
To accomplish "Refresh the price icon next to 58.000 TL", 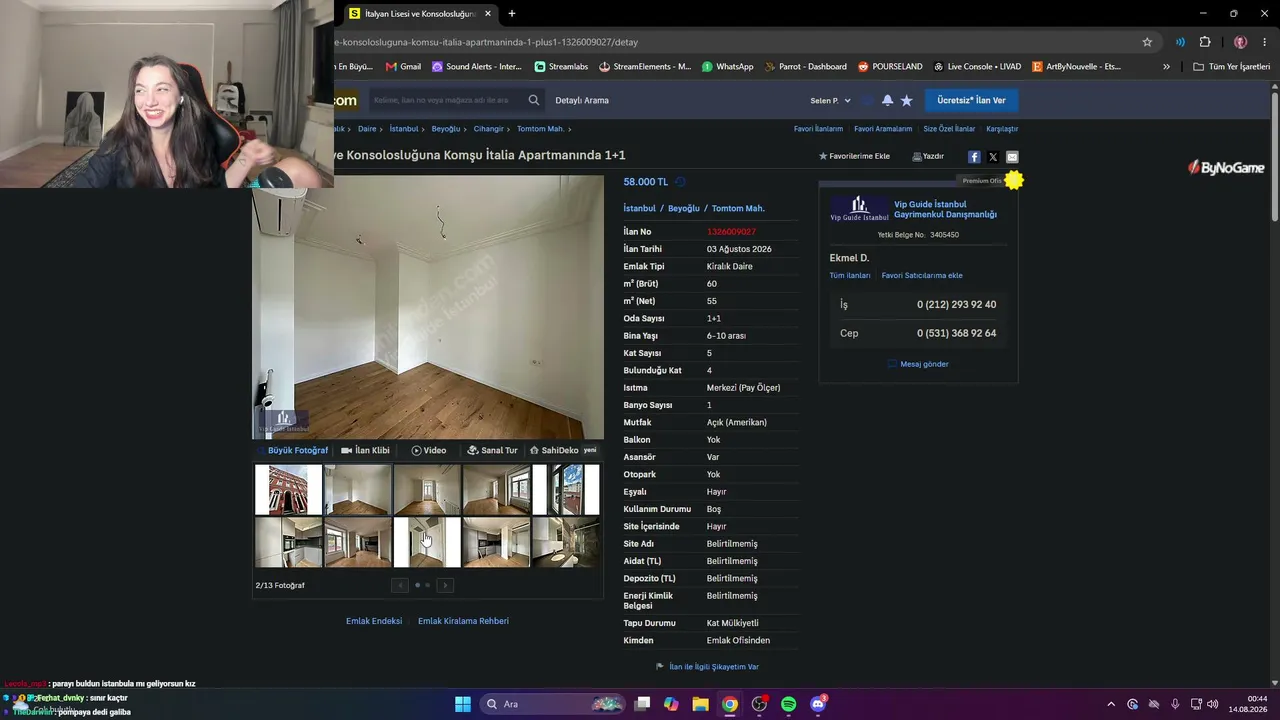I will pyautogui.click(x=680, y=182).
